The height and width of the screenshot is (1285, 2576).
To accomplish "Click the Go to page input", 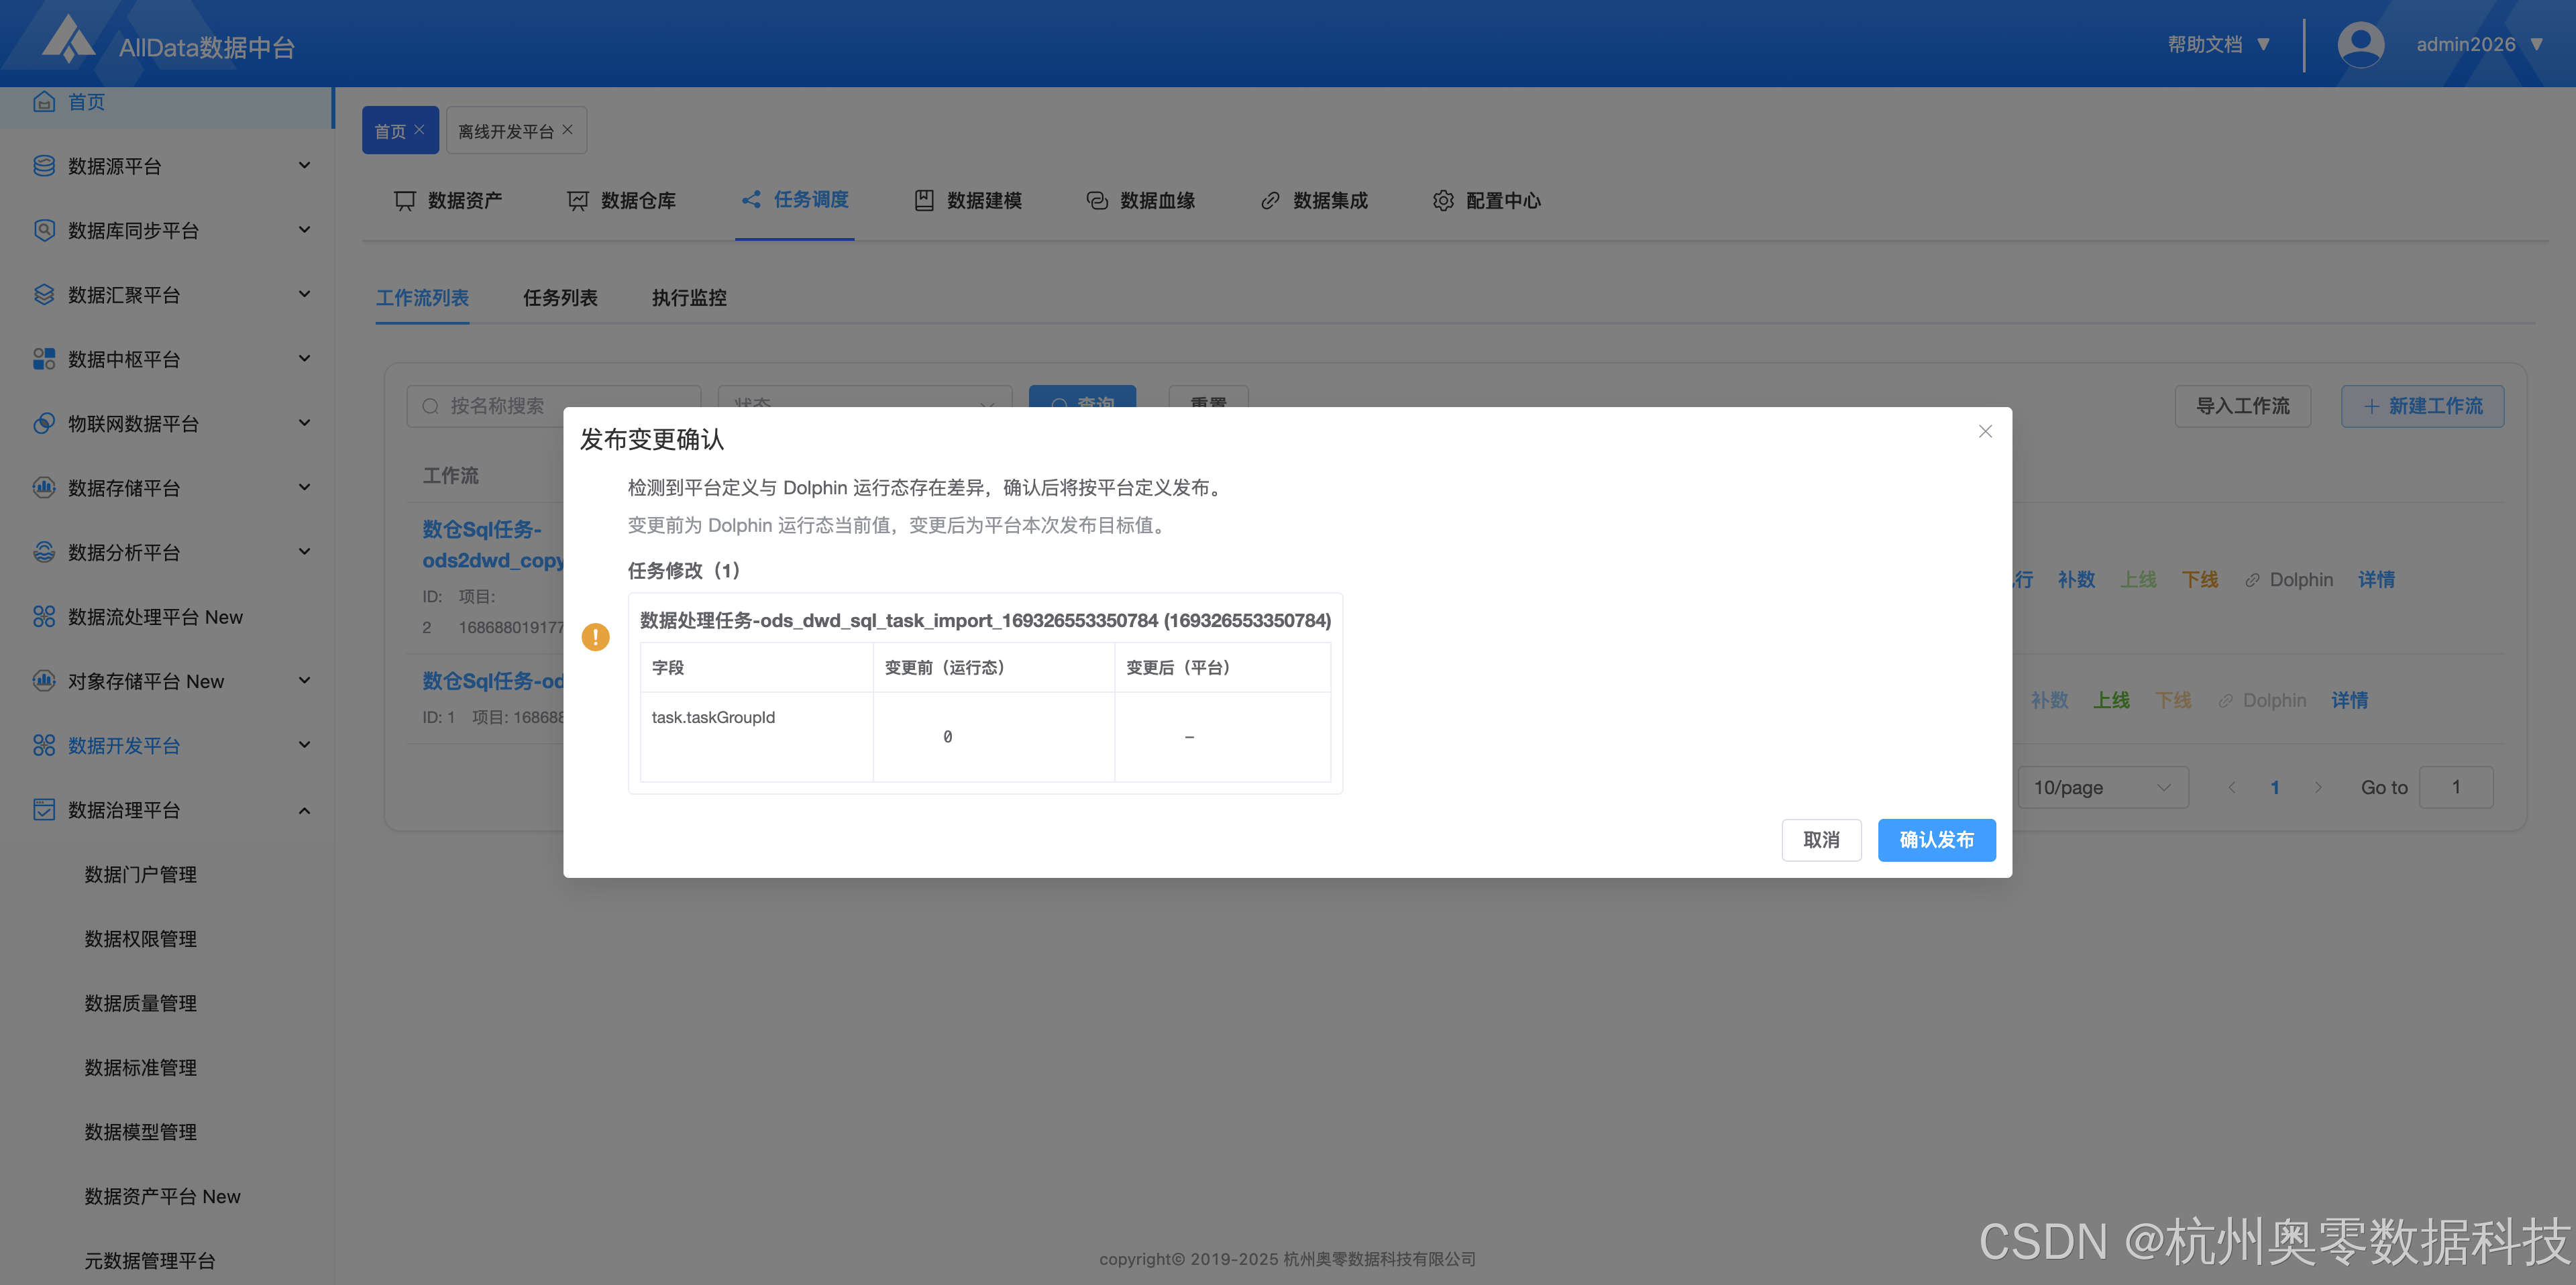I will 2456,788.
